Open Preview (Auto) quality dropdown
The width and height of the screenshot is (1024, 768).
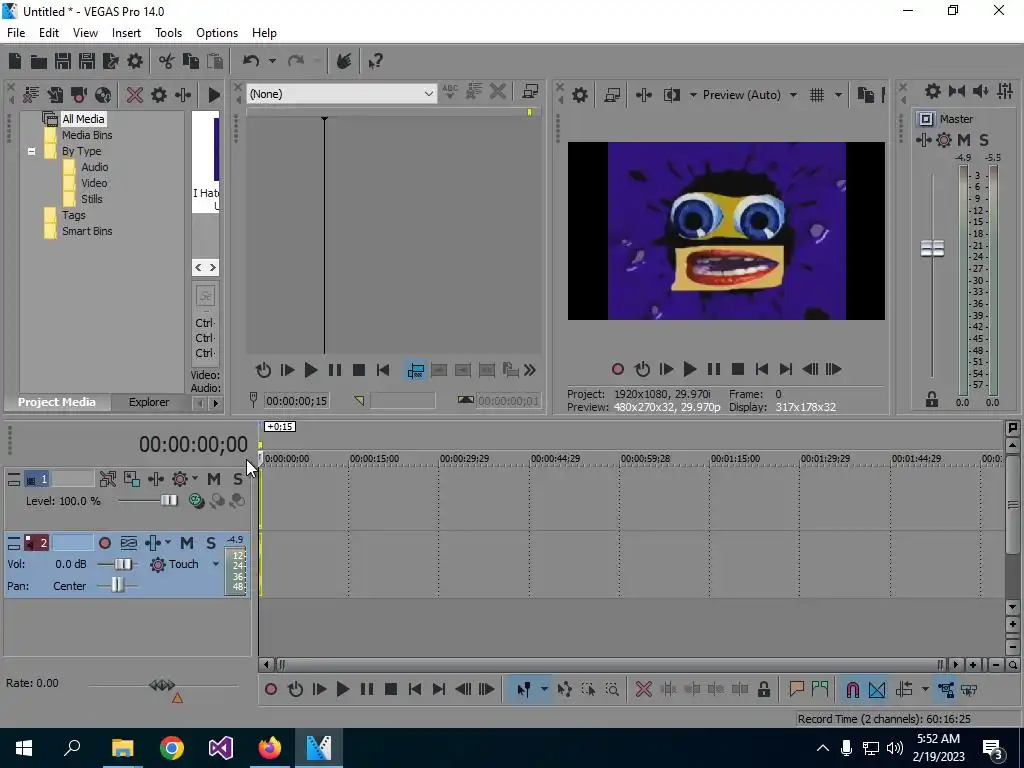[793, 95]
